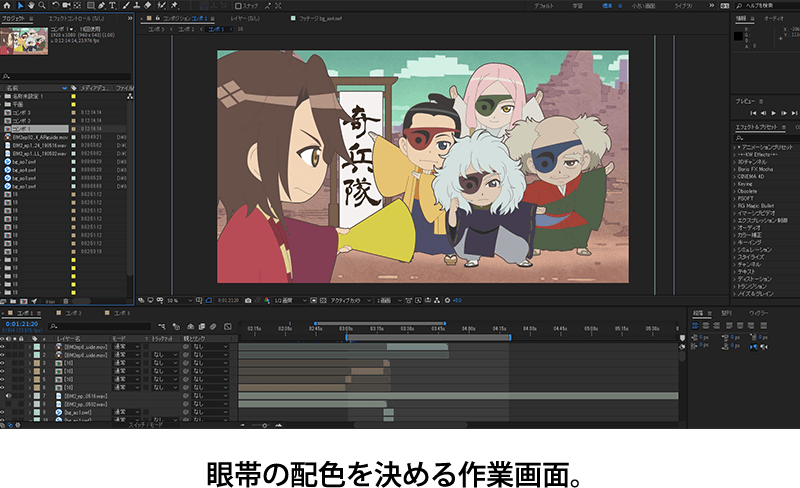Toggle the Snap checkbox in the toolbar
The height and width of the screenshot is (488, 800).
coord(238,6)
